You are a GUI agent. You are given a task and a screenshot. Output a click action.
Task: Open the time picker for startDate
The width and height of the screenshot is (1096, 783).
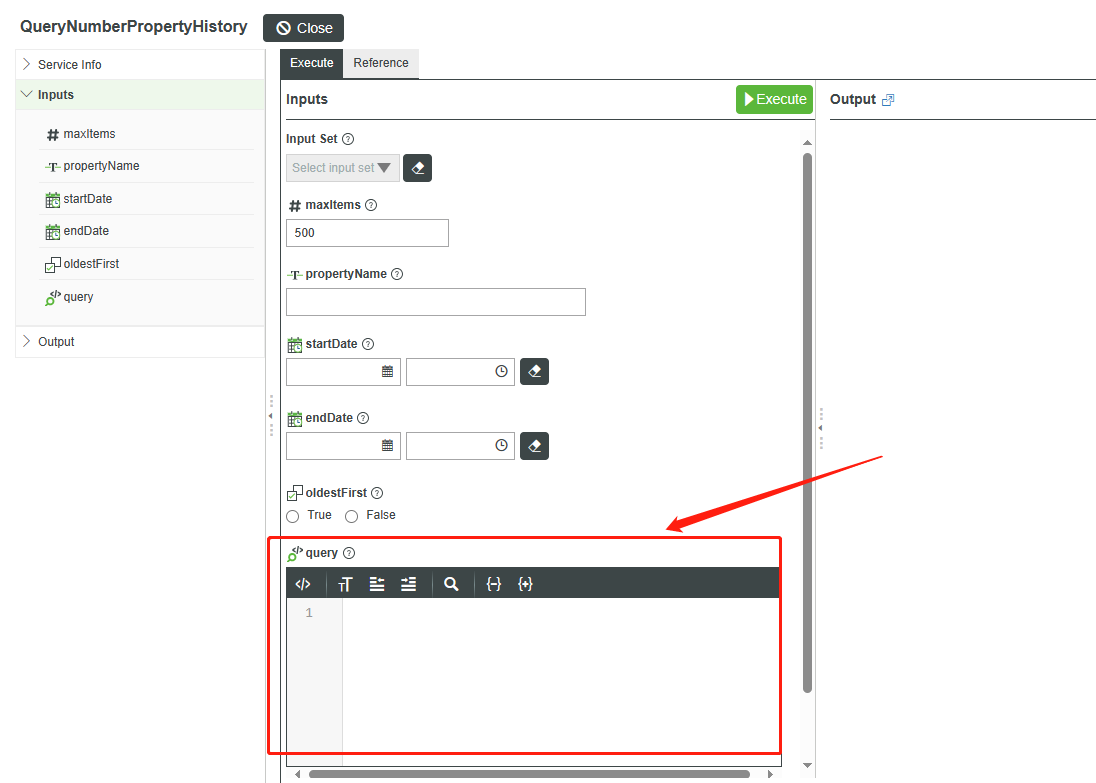[x=500, y=371]
